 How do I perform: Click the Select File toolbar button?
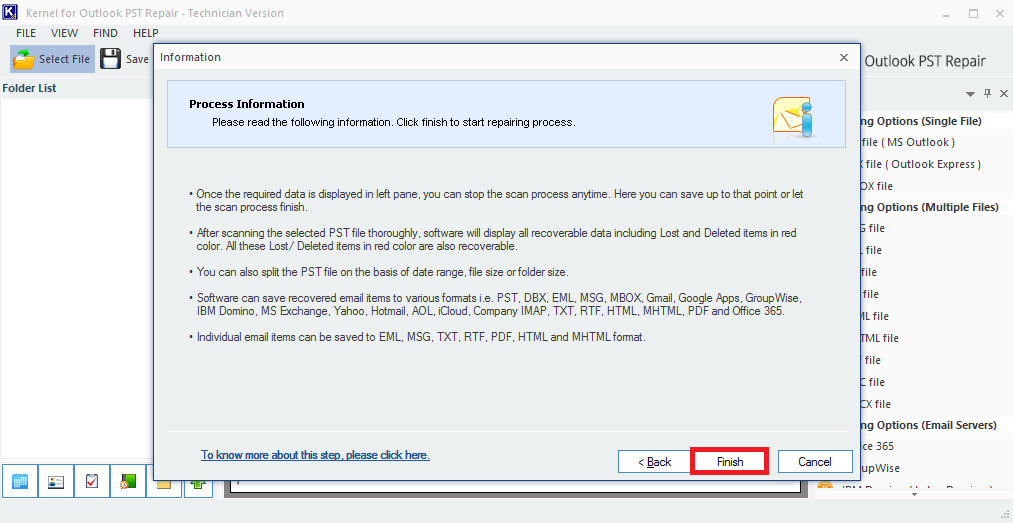(x=52, y=59)
